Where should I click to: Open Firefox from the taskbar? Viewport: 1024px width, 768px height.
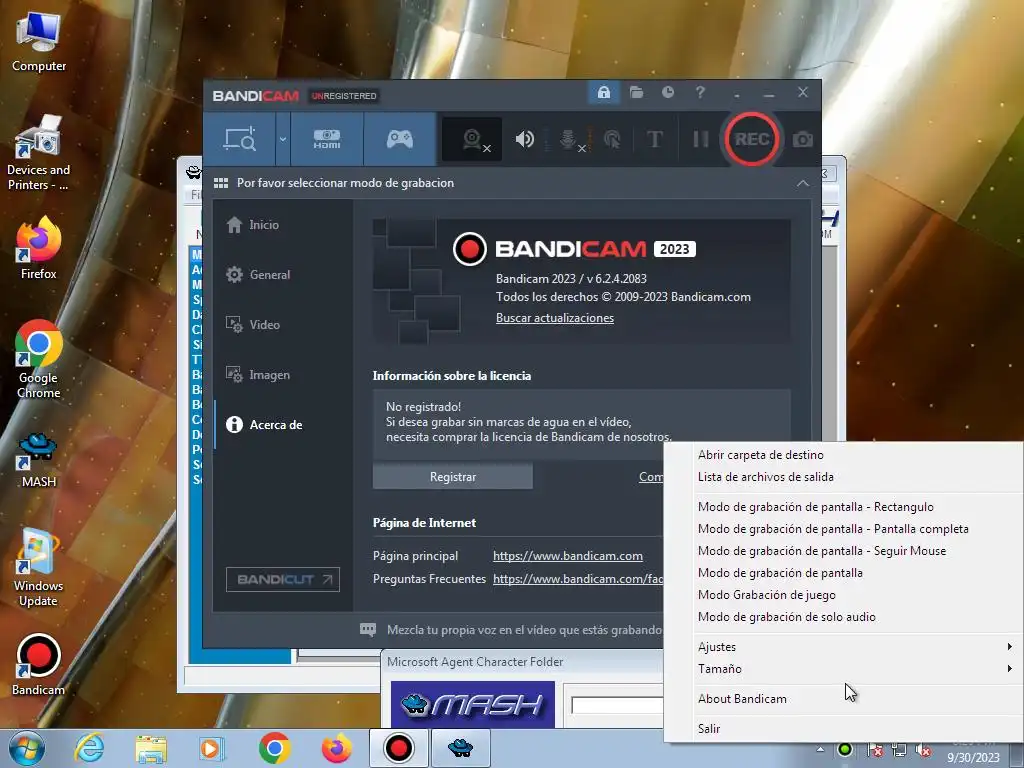[336, 748]
